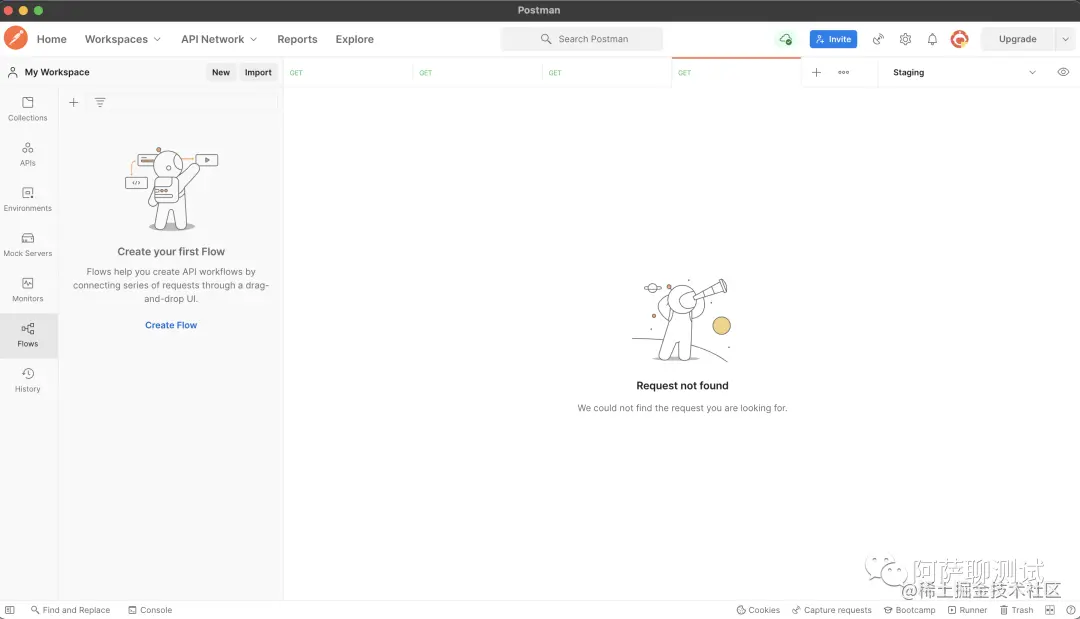This screenshot has height=619, width=1080.
Task: Open the Explore menu item
Action: 355,39
